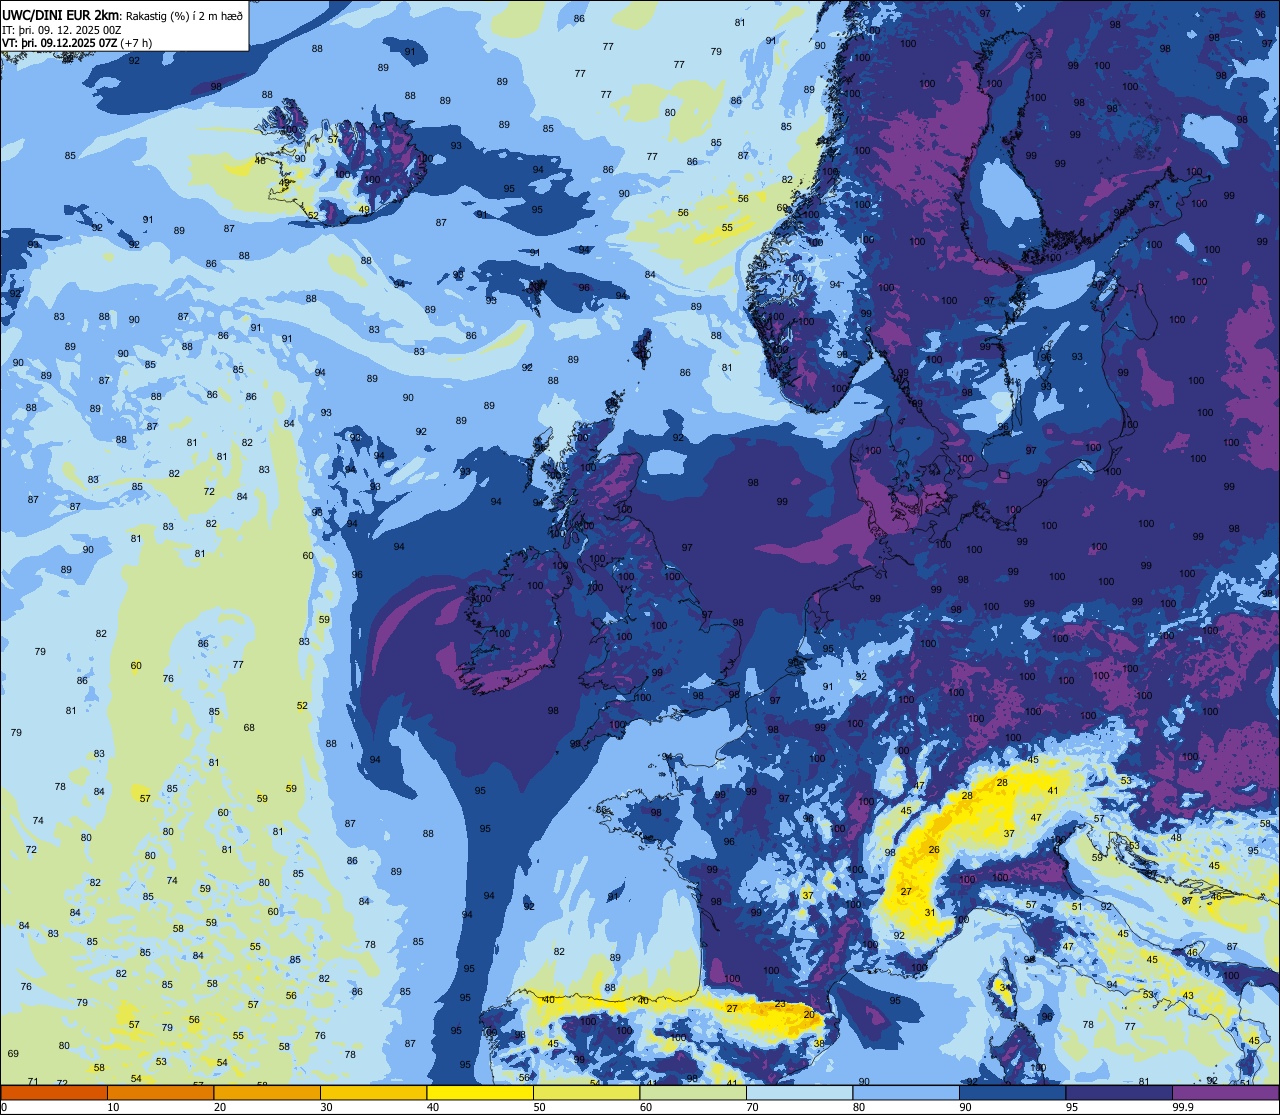Click the orange 10–20 legend swatch
Screen dimensions: 1280x1115
pyautogui.click(x=160, y=1092)
